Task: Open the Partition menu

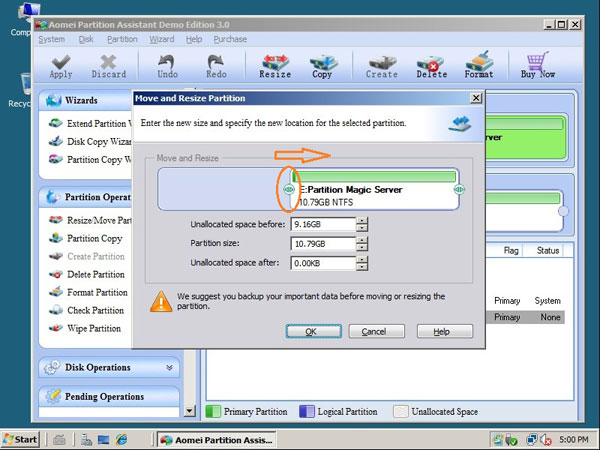Action: point(122,39)
